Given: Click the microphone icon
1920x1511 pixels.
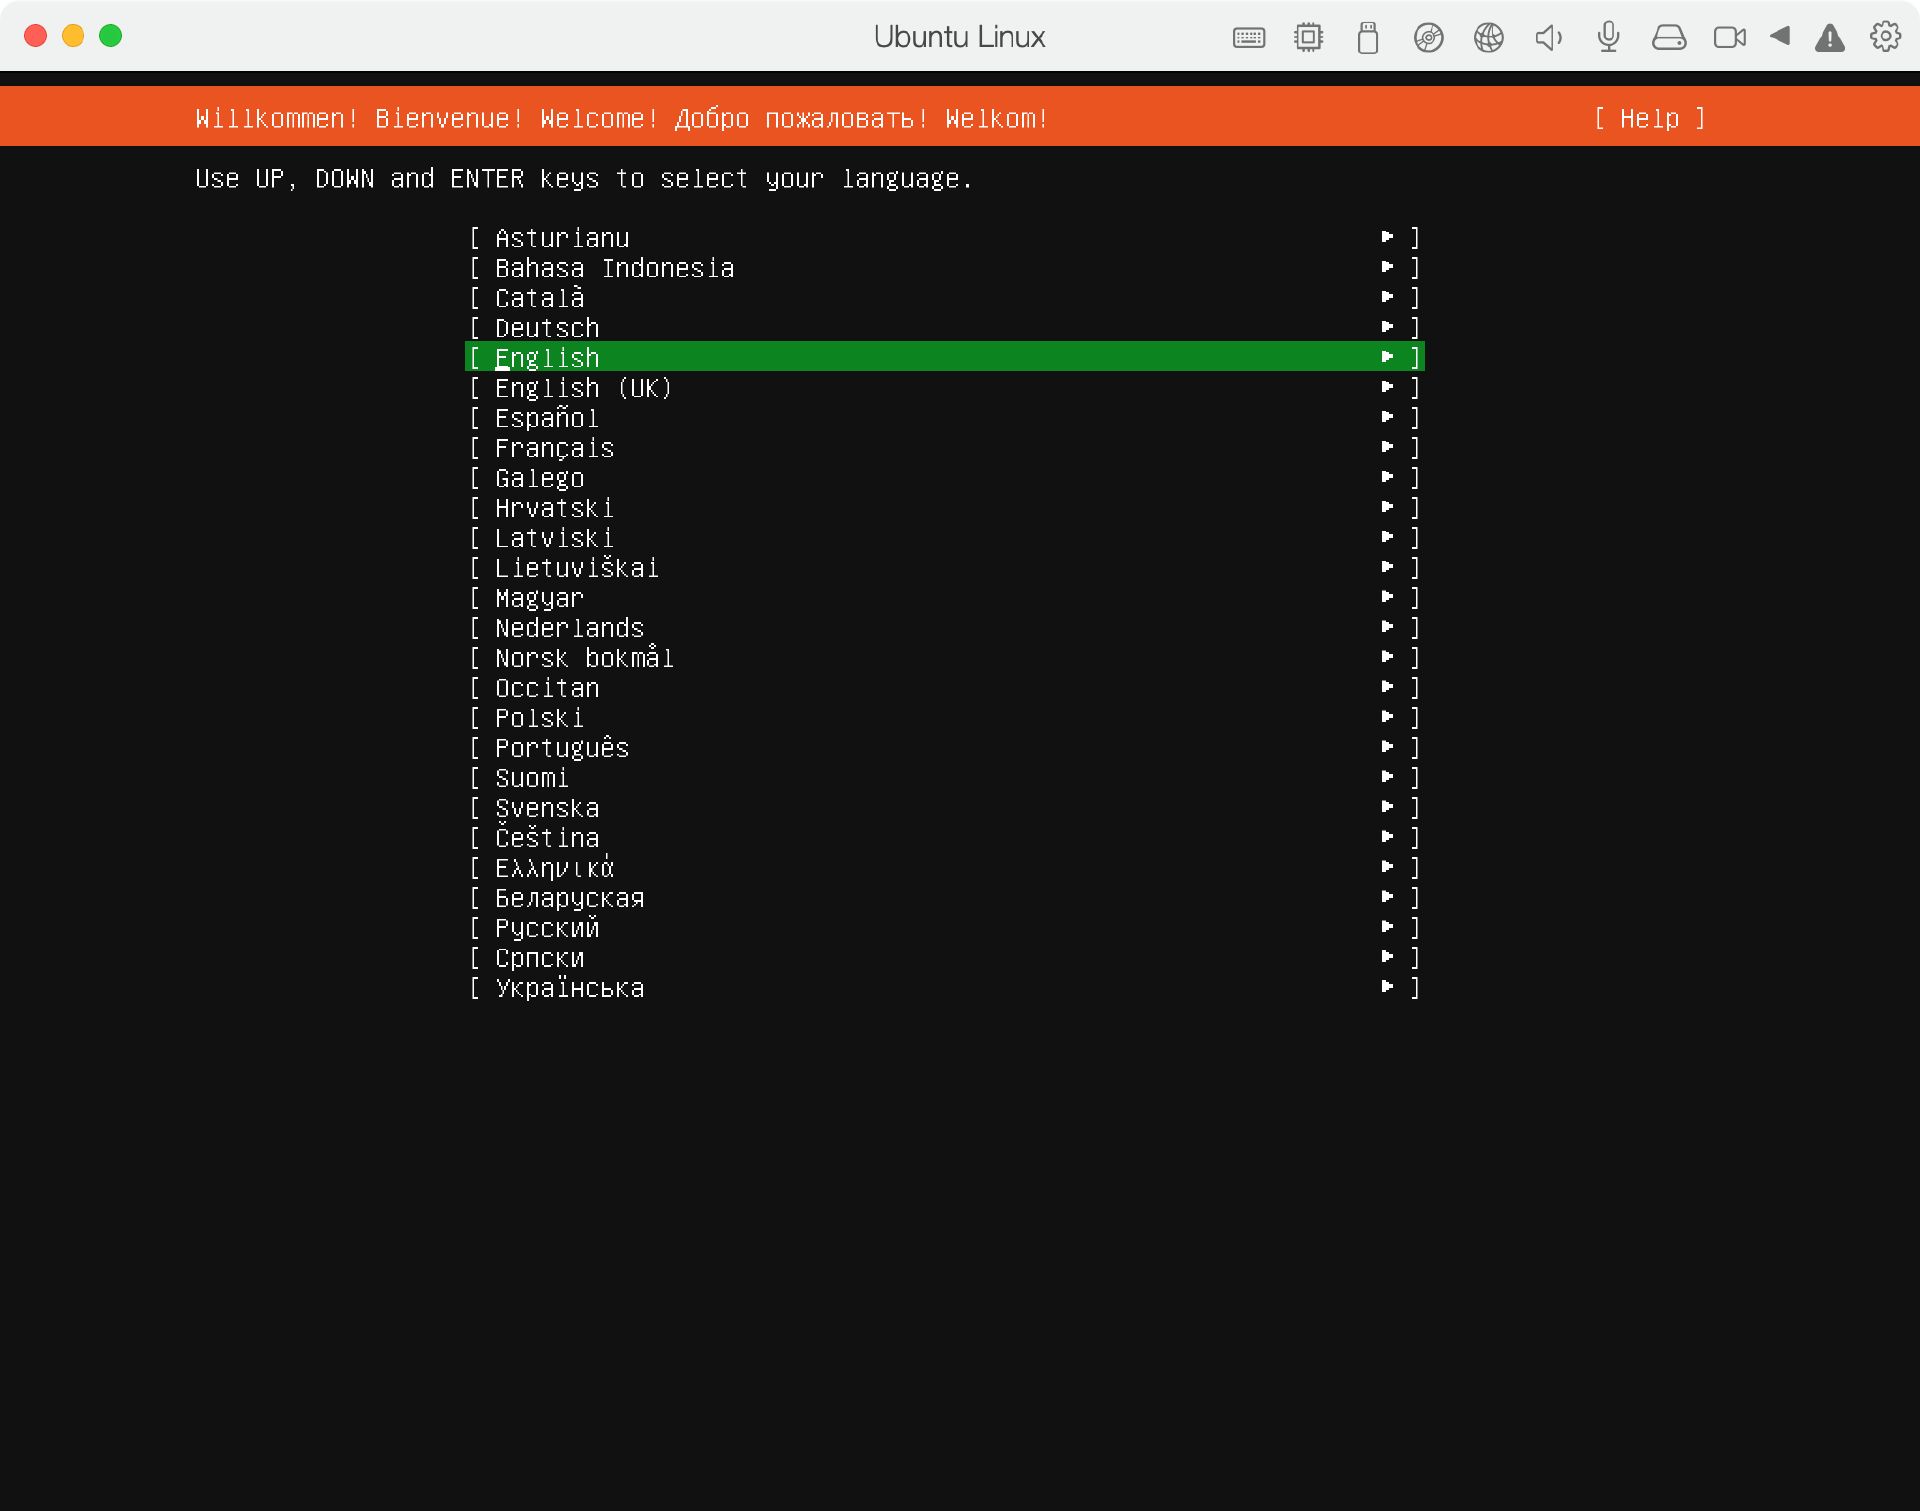Looking at the screenshot, I should coord(1608,39).
